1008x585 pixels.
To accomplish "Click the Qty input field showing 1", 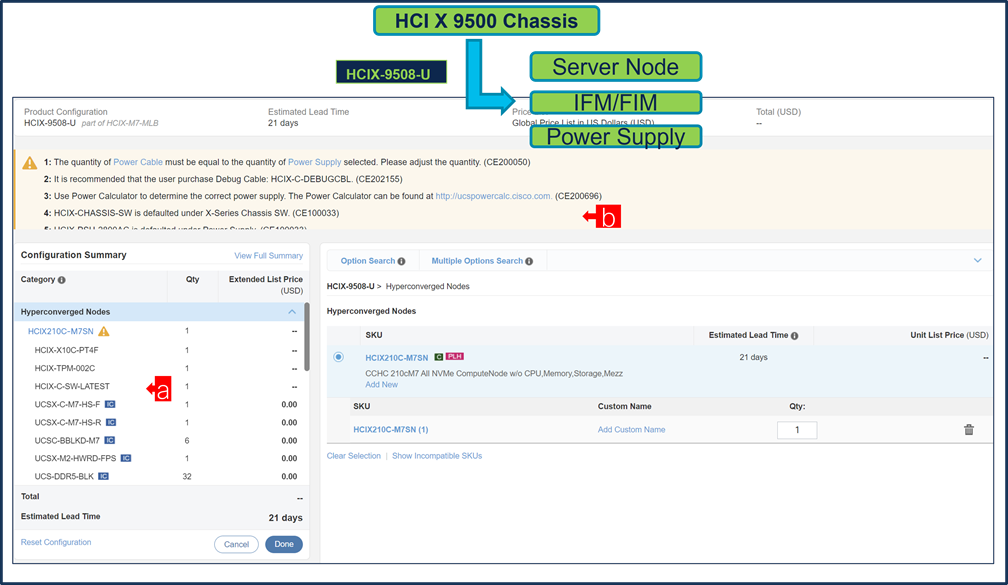I will click(x=797, y=430).
